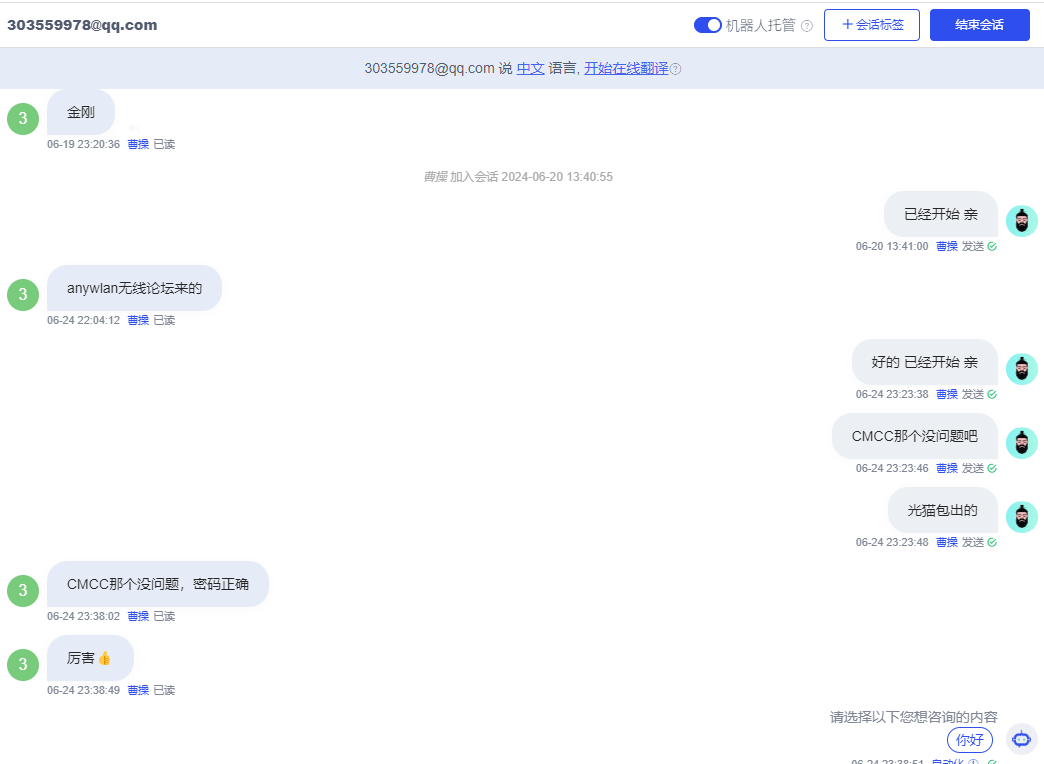The image size is (1044, 764).
Task: Select the 已经开始 亲 bubble at 13:41:00
Action: click(941, 214)
